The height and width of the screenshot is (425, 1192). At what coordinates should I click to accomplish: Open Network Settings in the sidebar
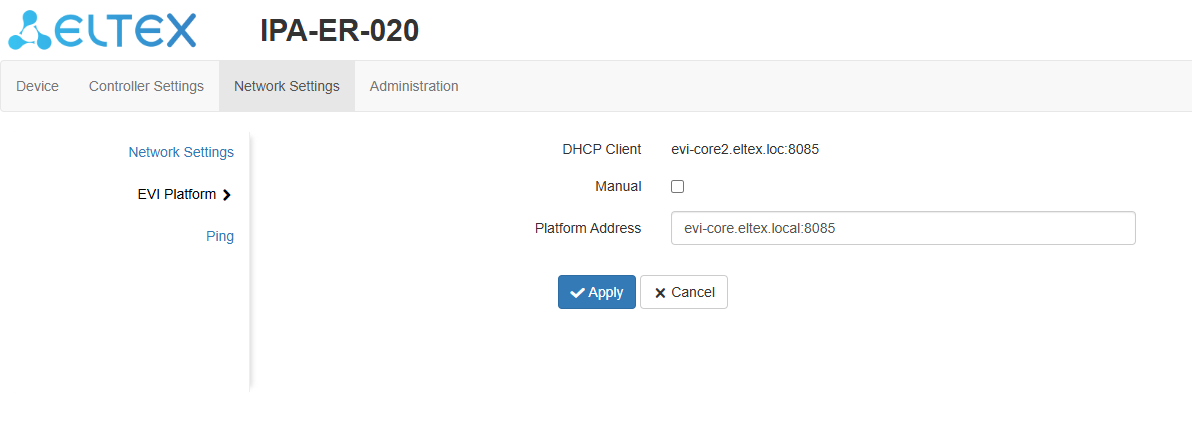coord(181,152)
